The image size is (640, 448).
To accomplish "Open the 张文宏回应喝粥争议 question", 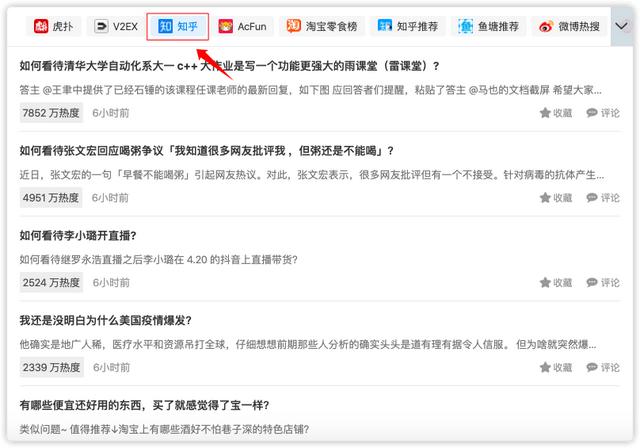I will click(x=207, y=151).
